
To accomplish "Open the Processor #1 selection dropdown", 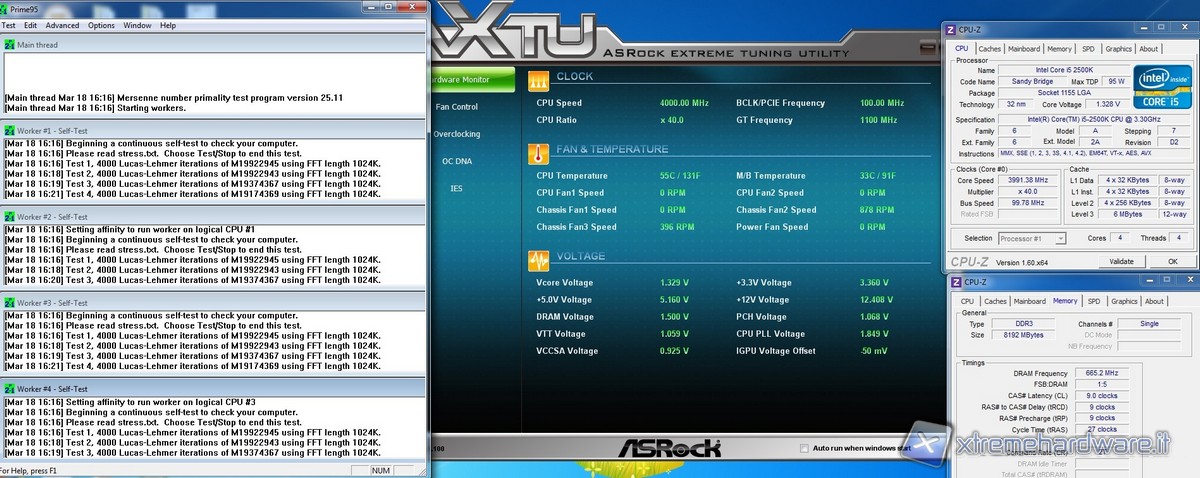I will coord(1032,238).
